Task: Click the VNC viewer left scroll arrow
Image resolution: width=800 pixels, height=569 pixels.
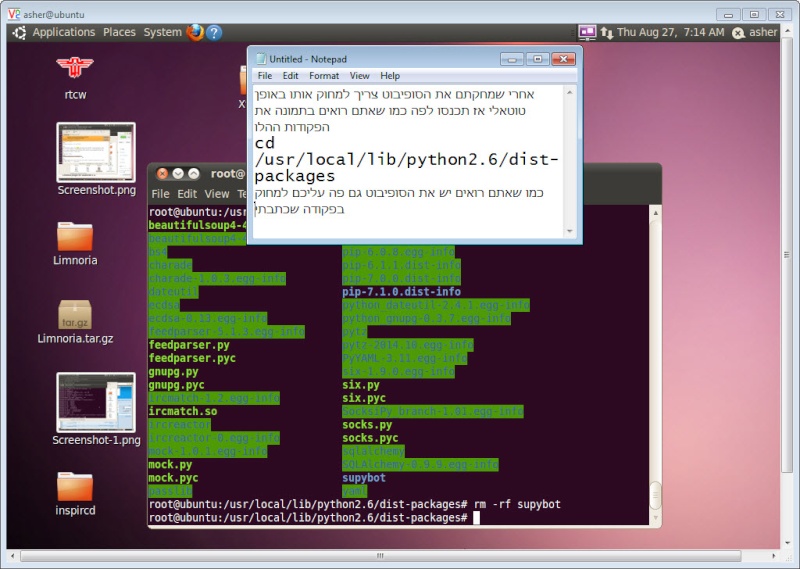Action: click(12, 556)
